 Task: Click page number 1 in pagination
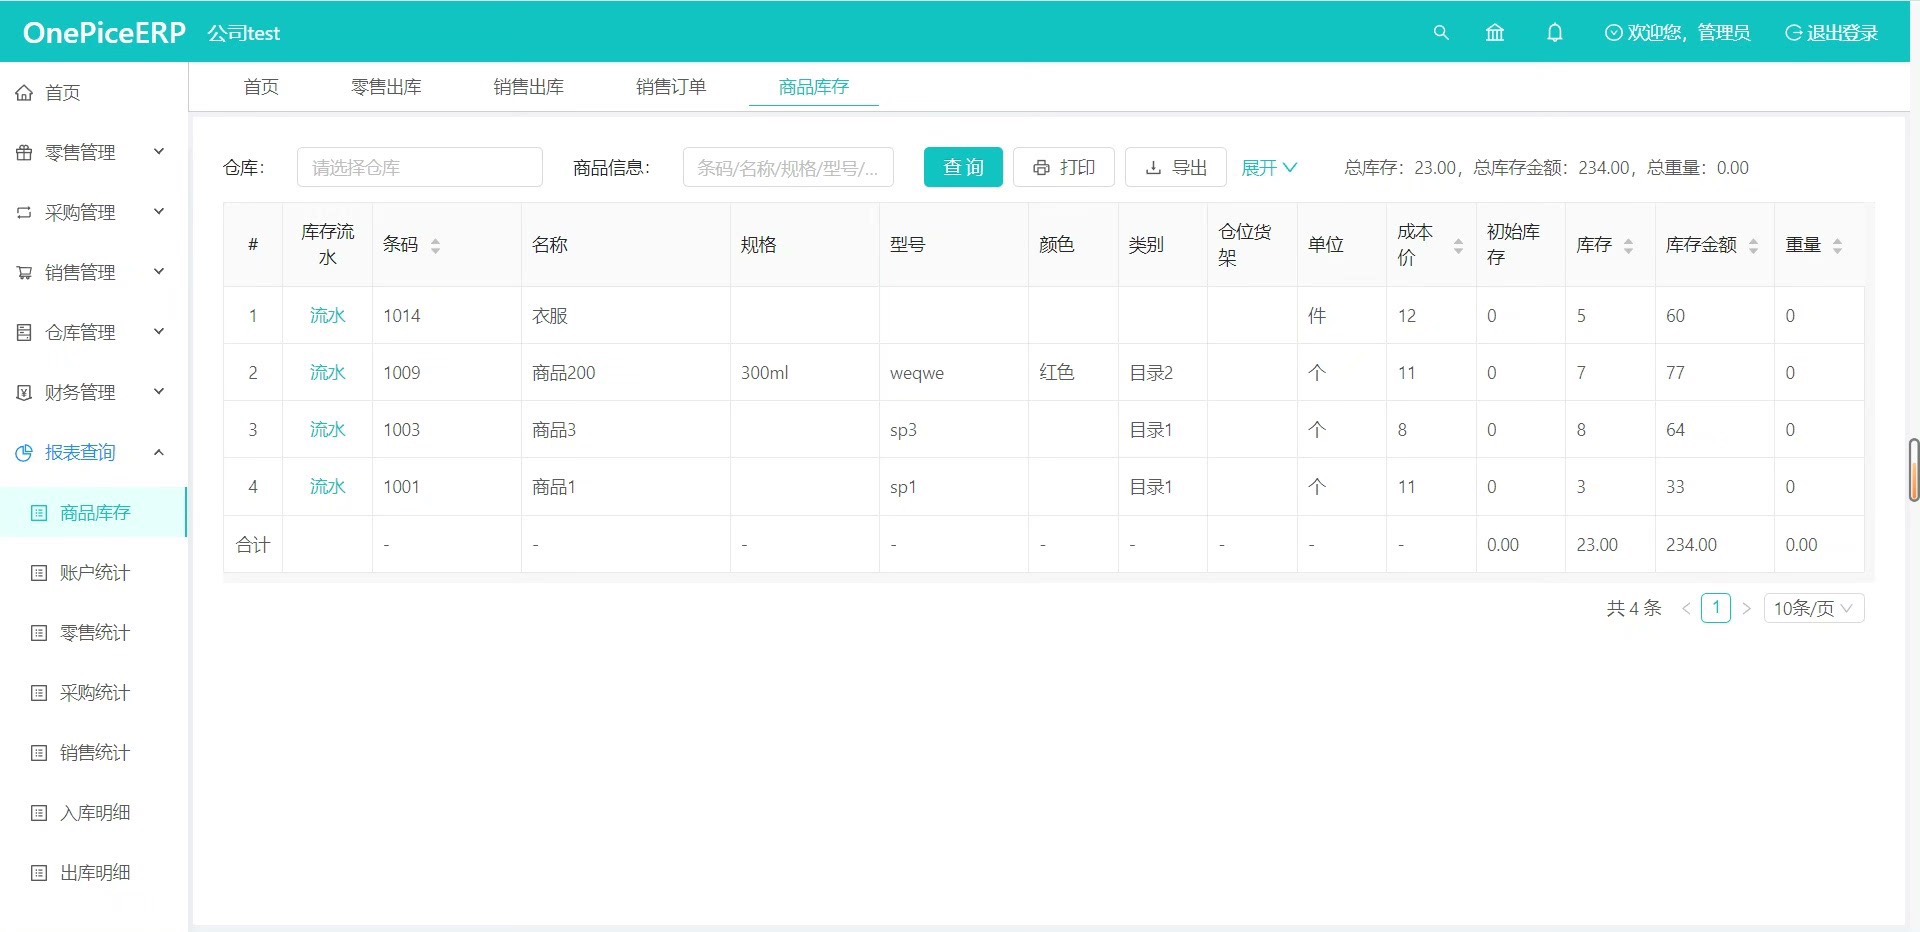1716,608
